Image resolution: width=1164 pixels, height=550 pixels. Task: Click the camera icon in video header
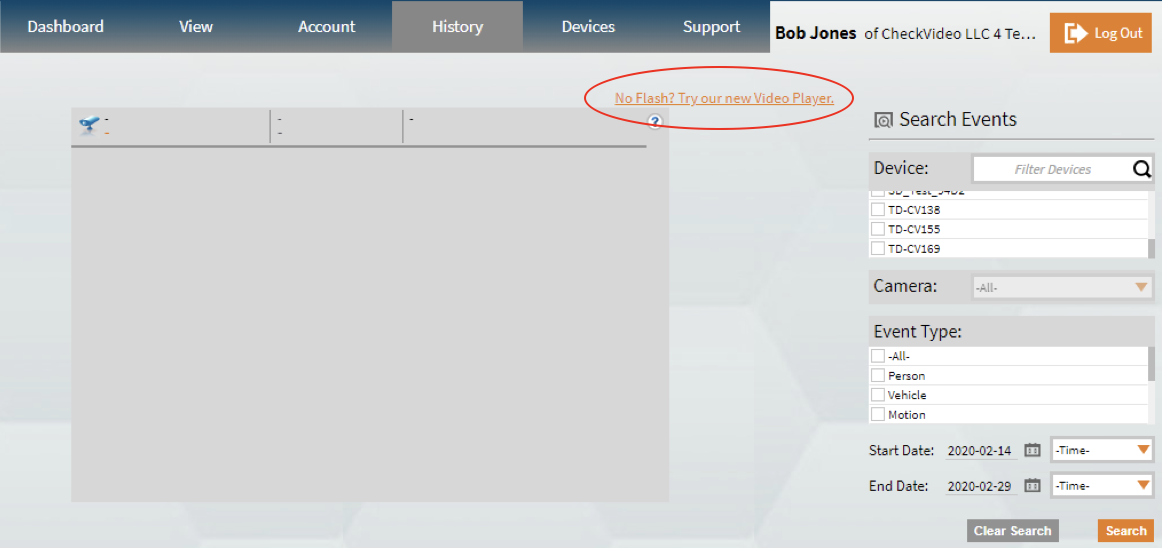coord(89,125)
